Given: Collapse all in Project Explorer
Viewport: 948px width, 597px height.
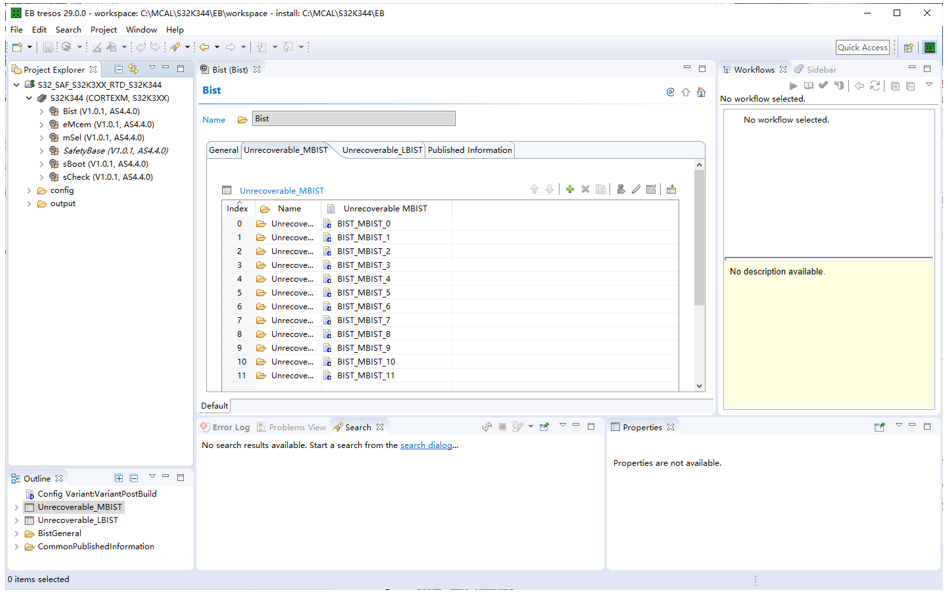Looking at the screenshot, I should (x=119, y=69).
